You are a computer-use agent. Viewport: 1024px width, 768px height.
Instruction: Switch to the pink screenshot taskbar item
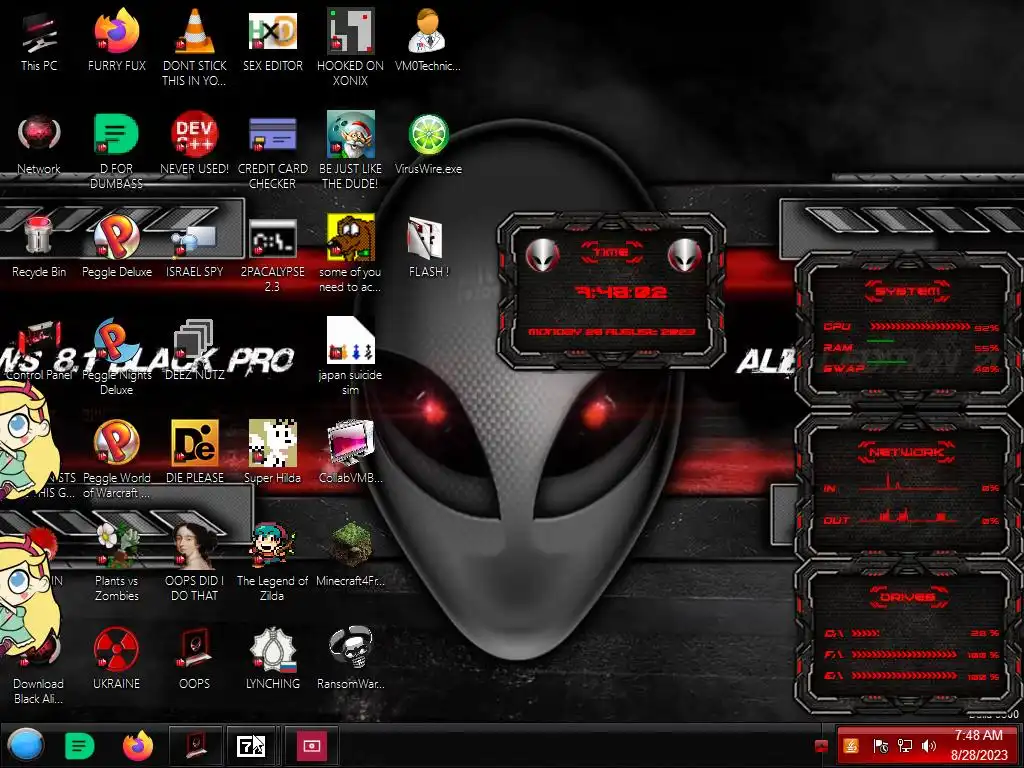(x=311, y=745)
